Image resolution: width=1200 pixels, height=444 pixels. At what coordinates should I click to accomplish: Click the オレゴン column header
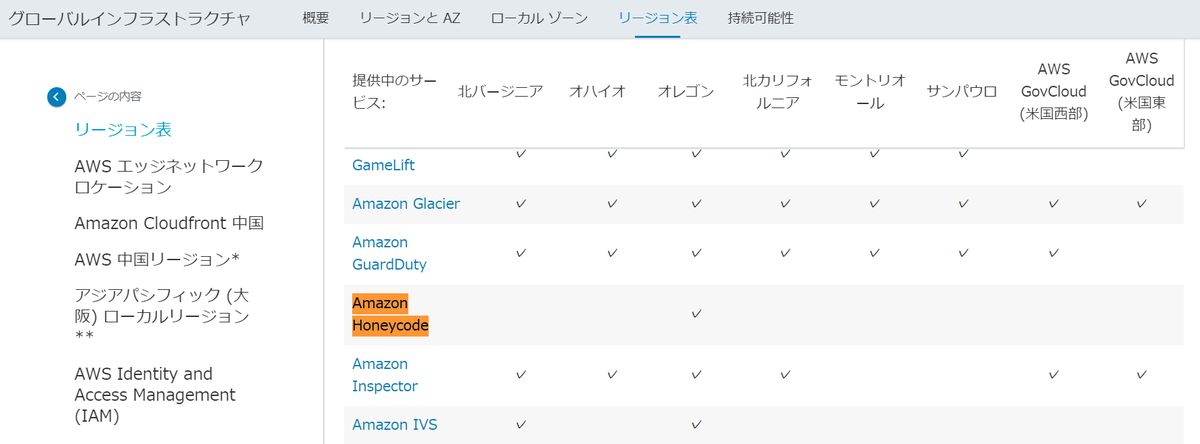686,92
